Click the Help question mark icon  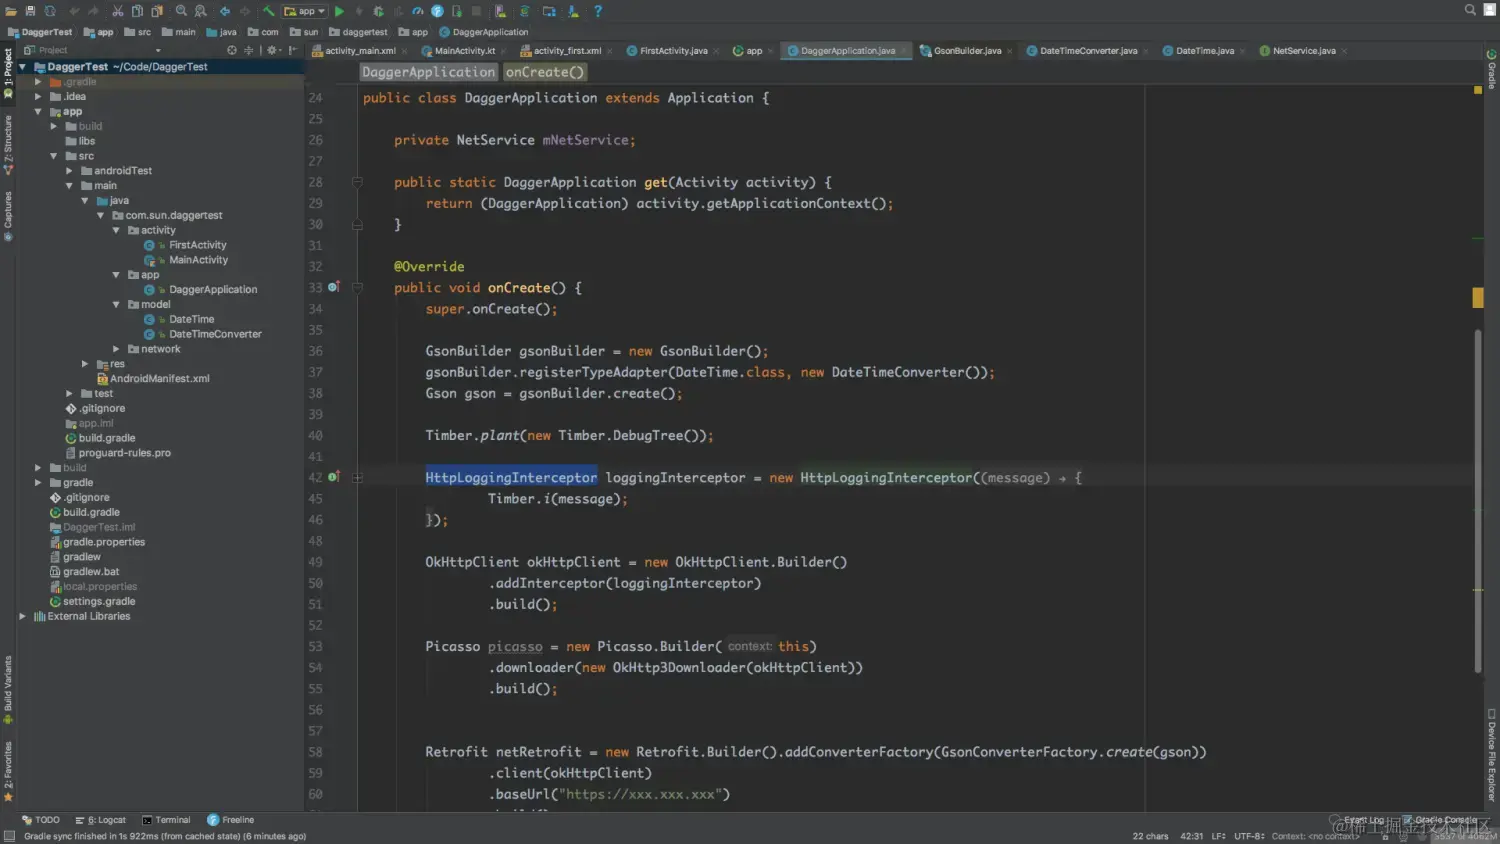tap(598, 11)
